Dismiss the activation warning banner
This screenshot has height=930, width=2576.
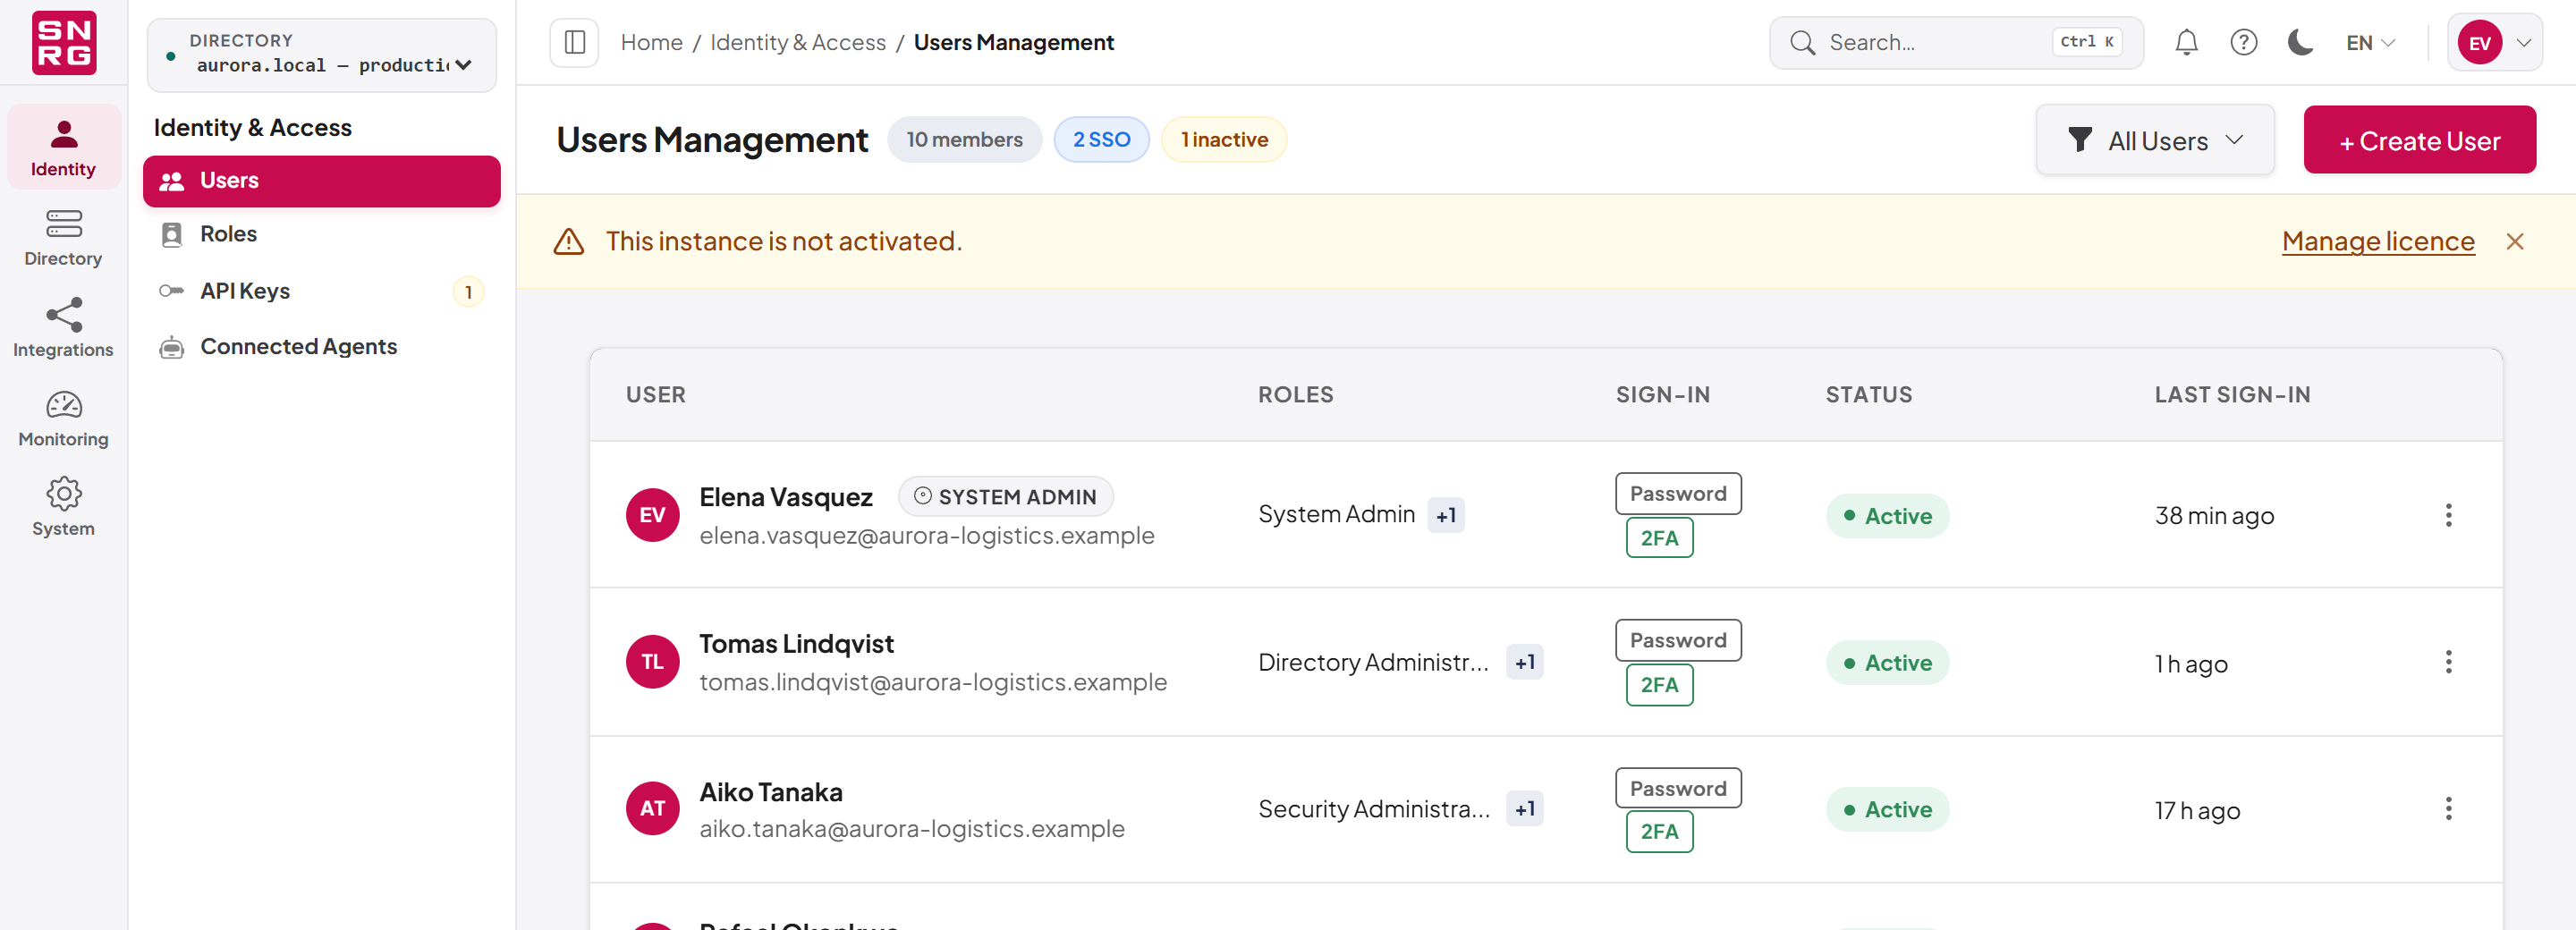coord(2514,241)
